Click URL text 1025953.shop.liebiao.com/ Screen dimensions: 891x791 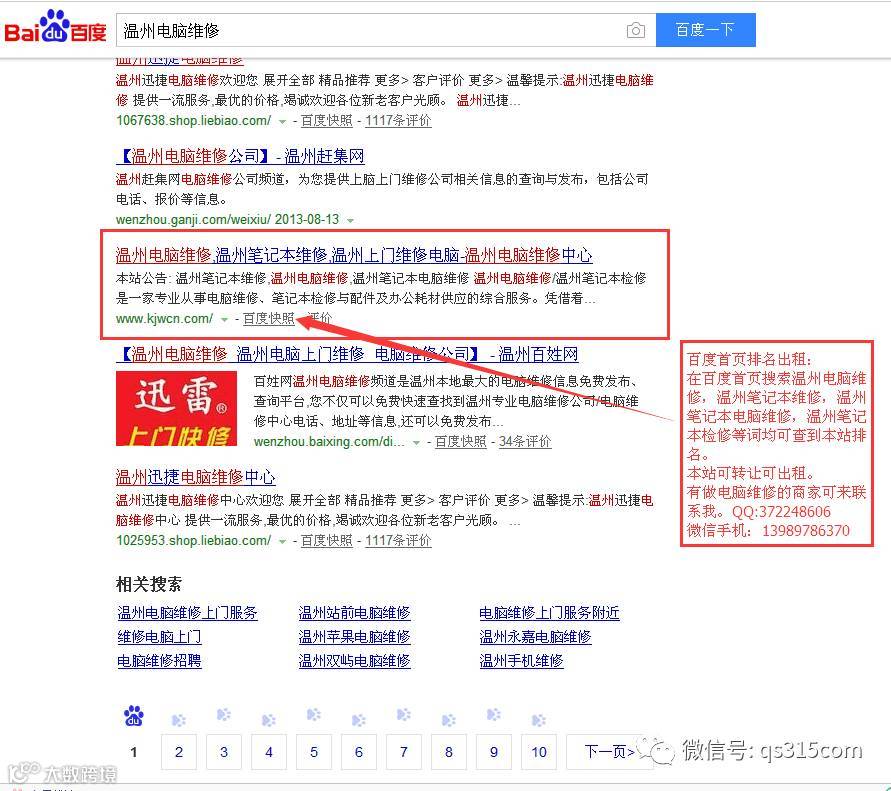(x=193, y=540)
